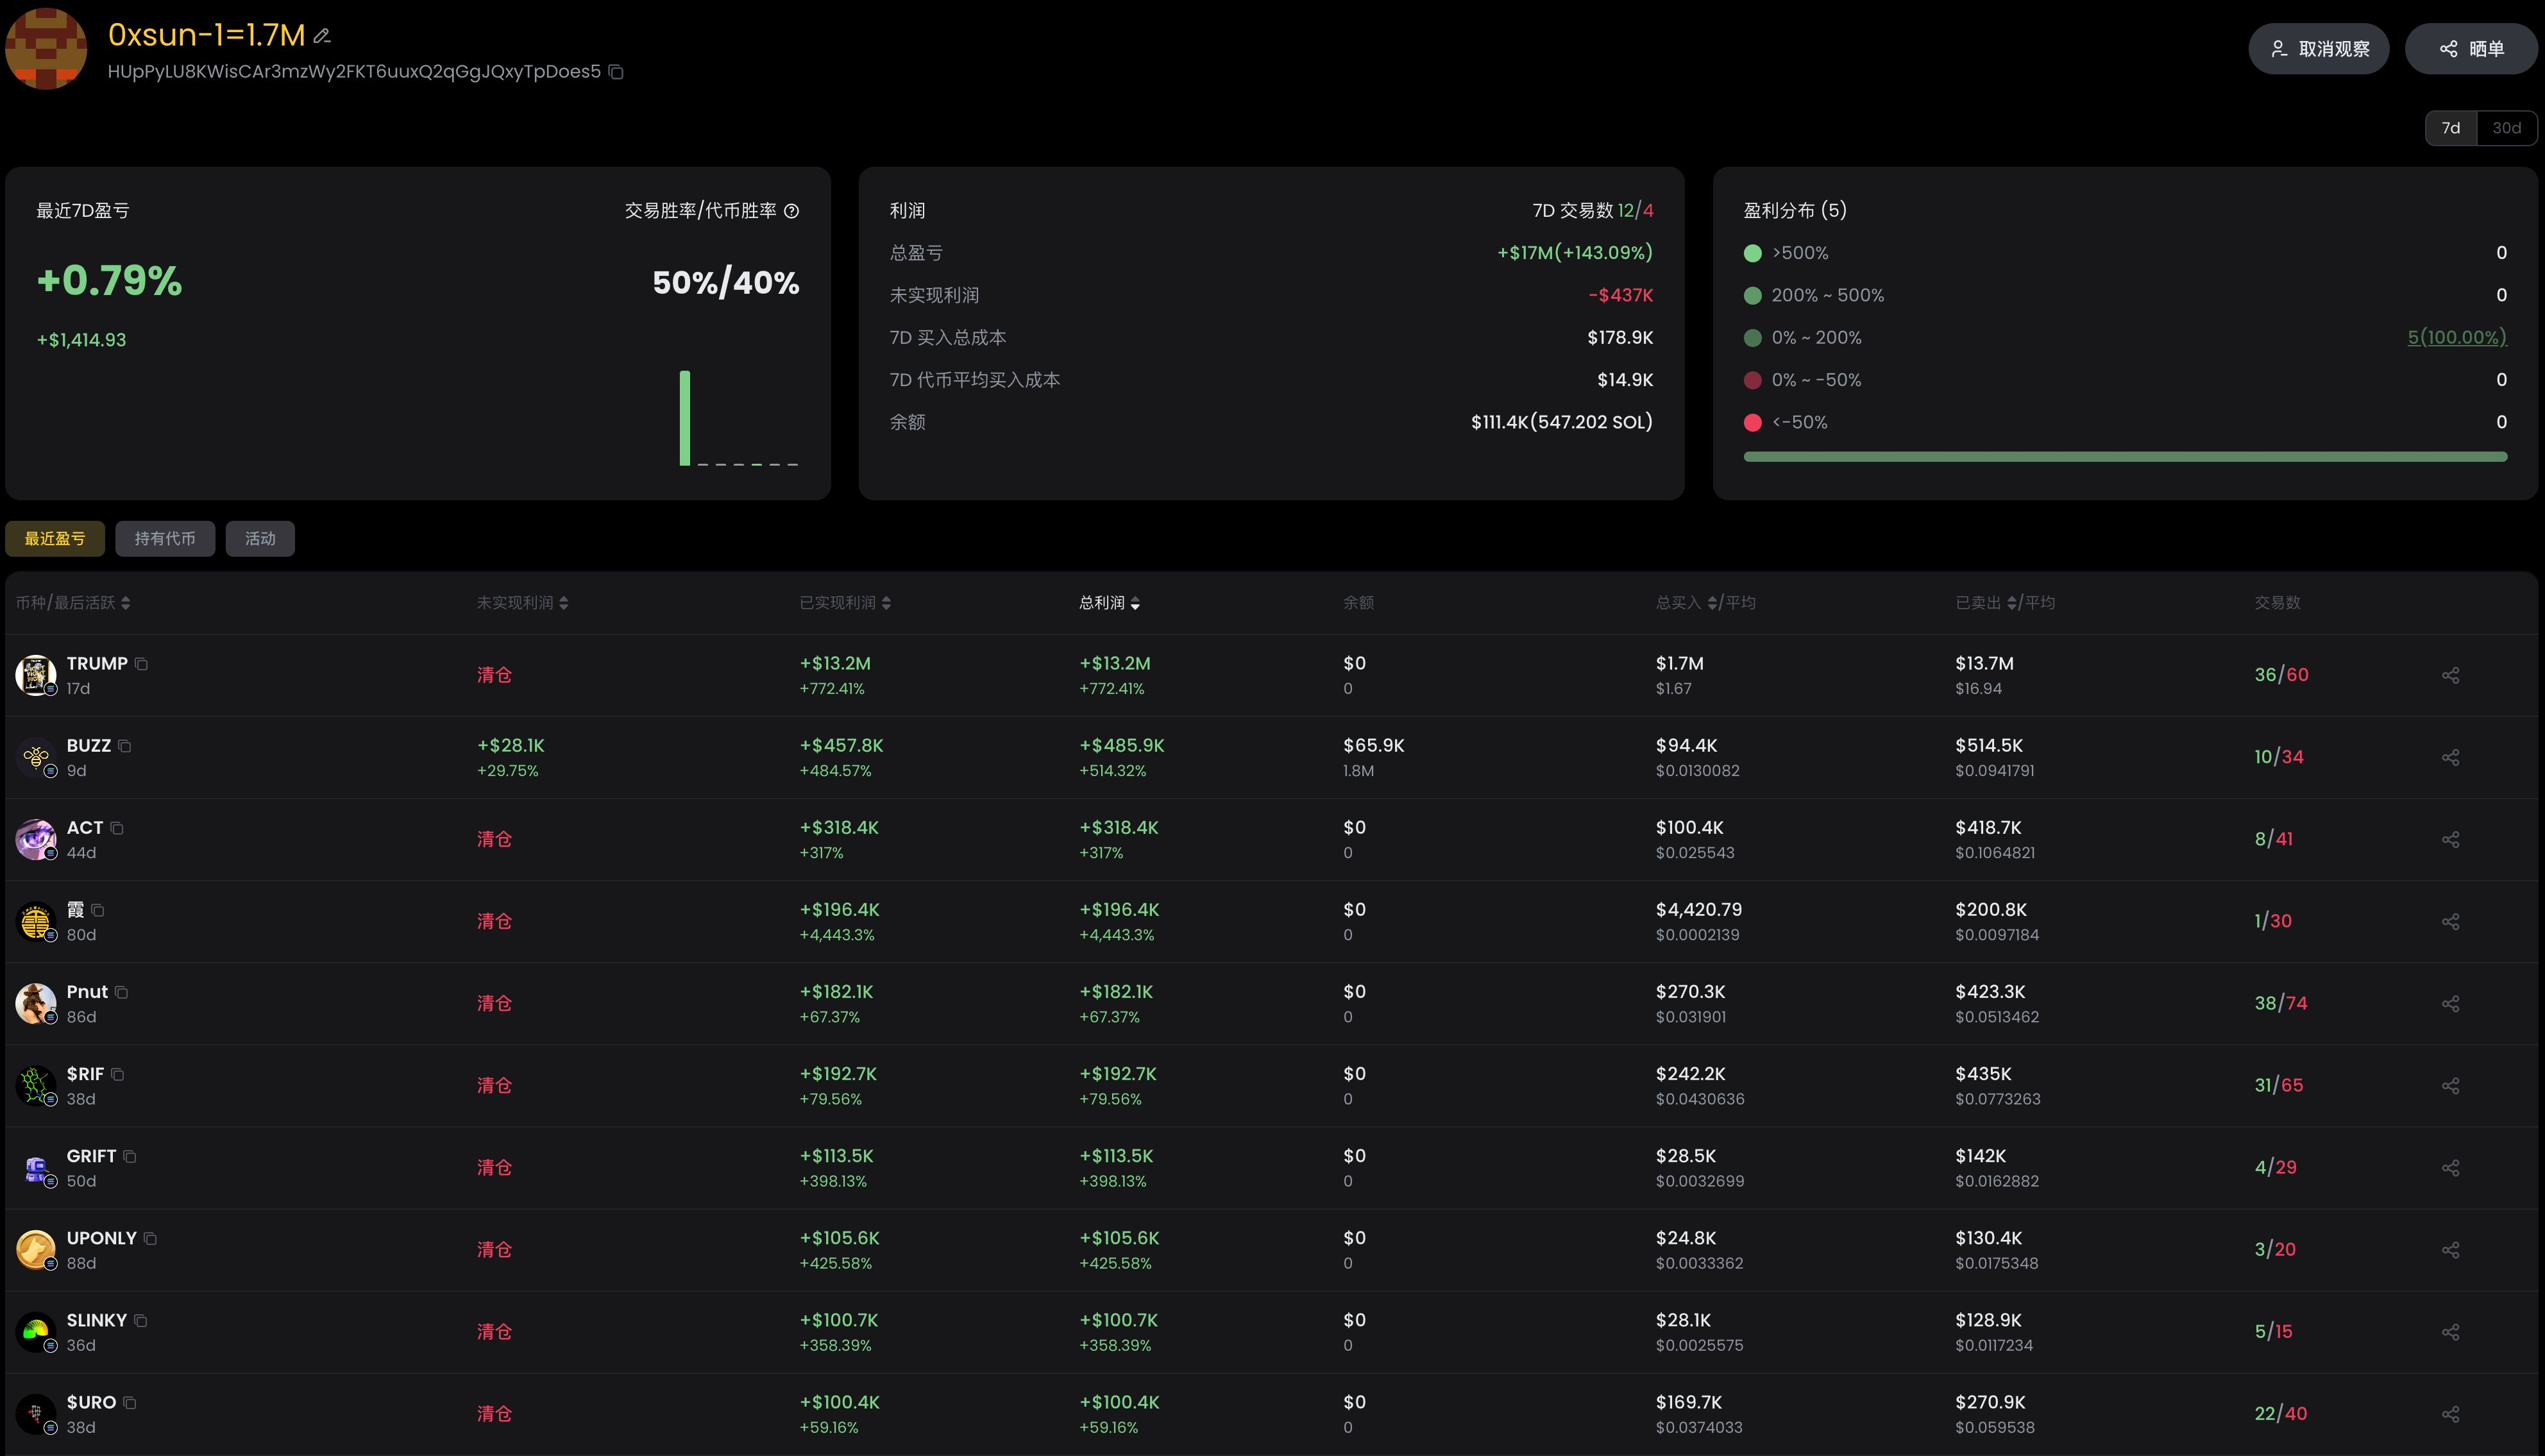Viewport: 2545px width, 1456px height.
Task: Click the edit pencil icon beside wallet name
Action: pyautogui.click(x=322, y=36)
